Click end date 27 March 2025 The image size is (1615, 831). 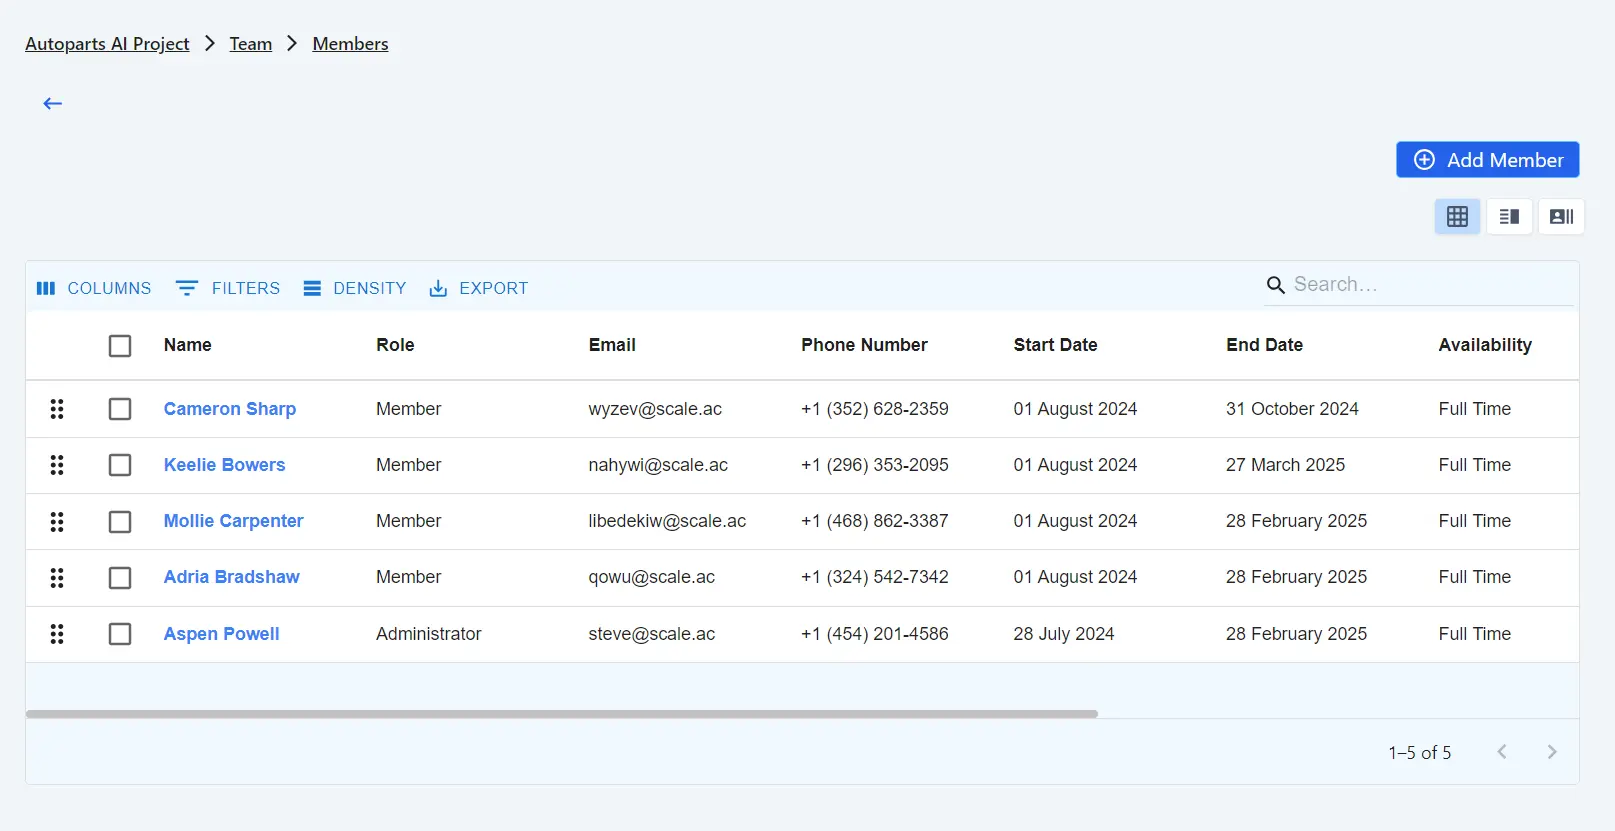(x=1285, y=465)
